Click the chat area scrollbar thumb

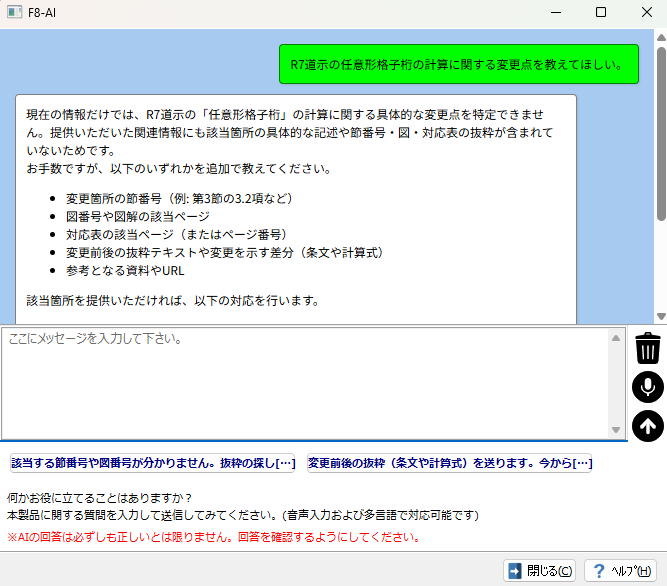(661, 133)
